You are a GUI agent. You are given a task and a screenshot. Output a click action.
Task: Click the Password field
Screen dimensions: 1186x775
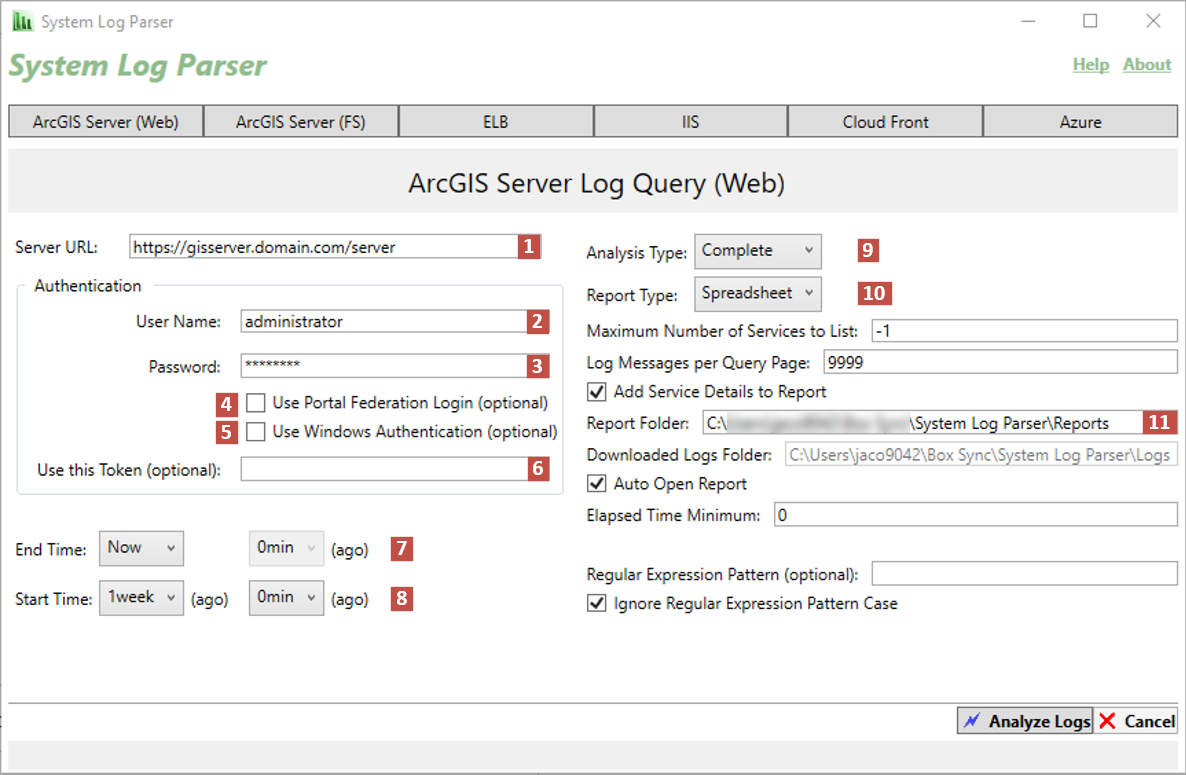(395, 366)
